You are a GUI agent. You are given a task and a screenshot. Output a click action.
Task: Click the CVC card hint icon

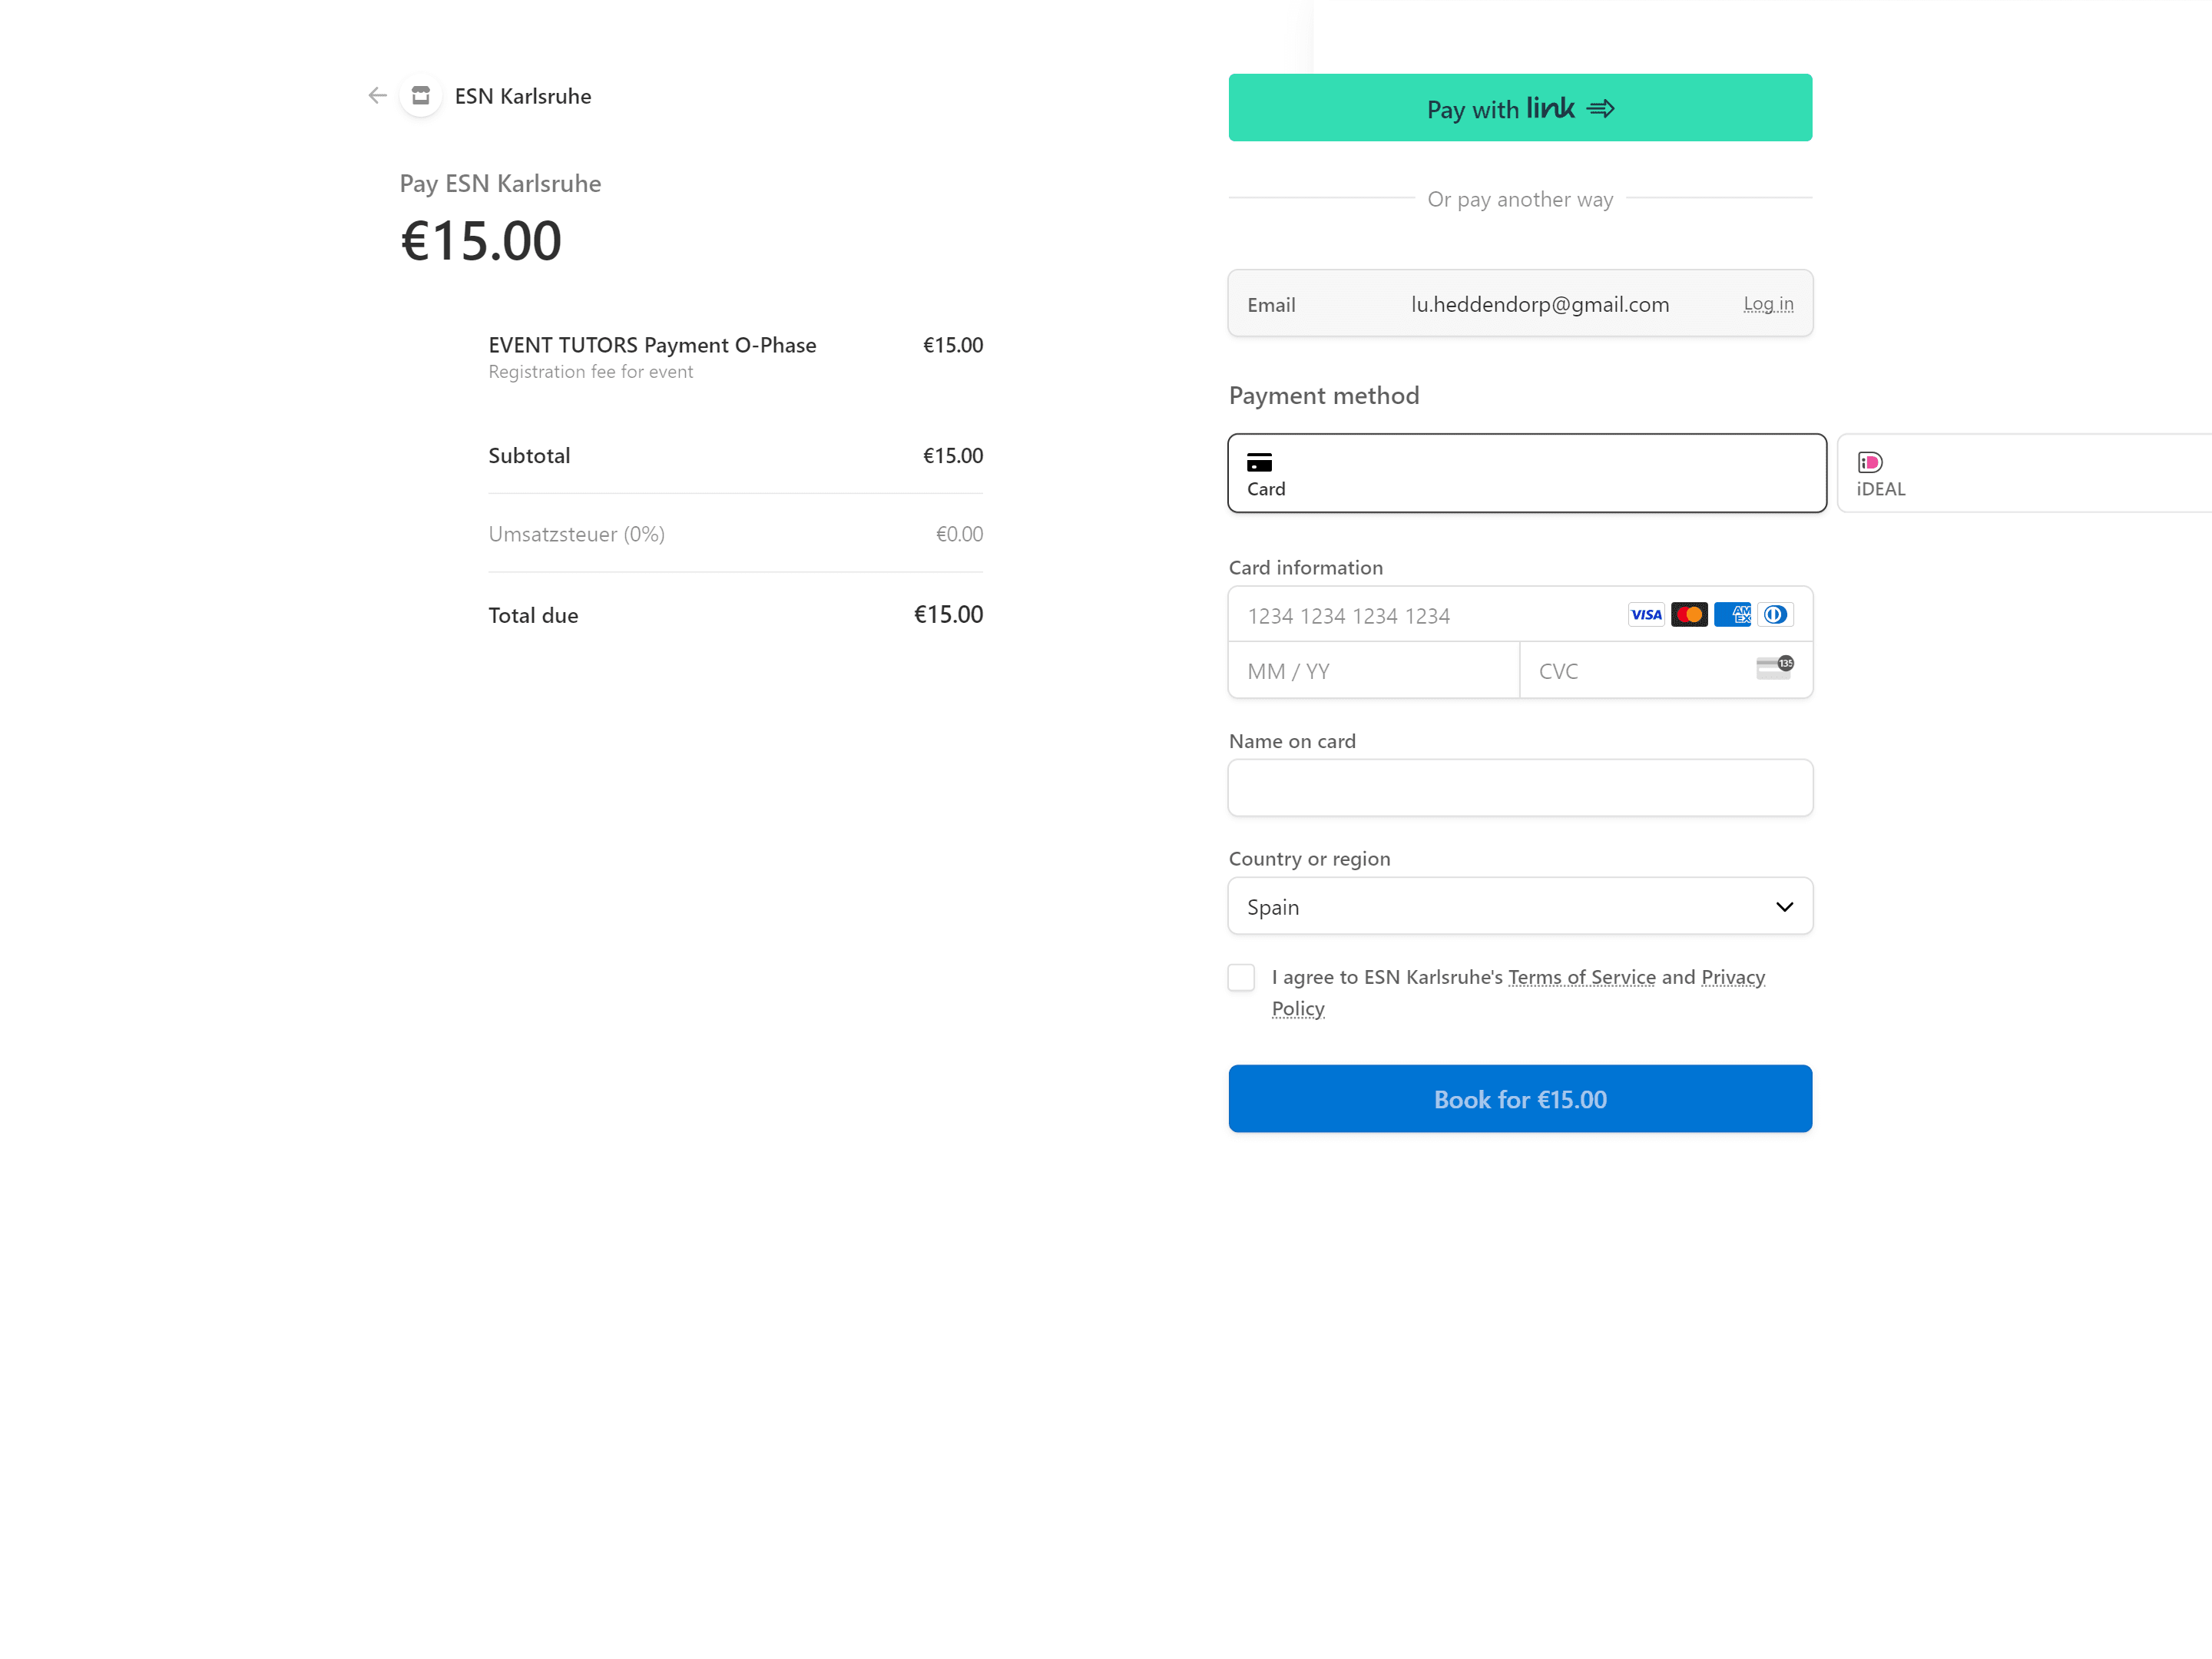[x=1774, y=669]
